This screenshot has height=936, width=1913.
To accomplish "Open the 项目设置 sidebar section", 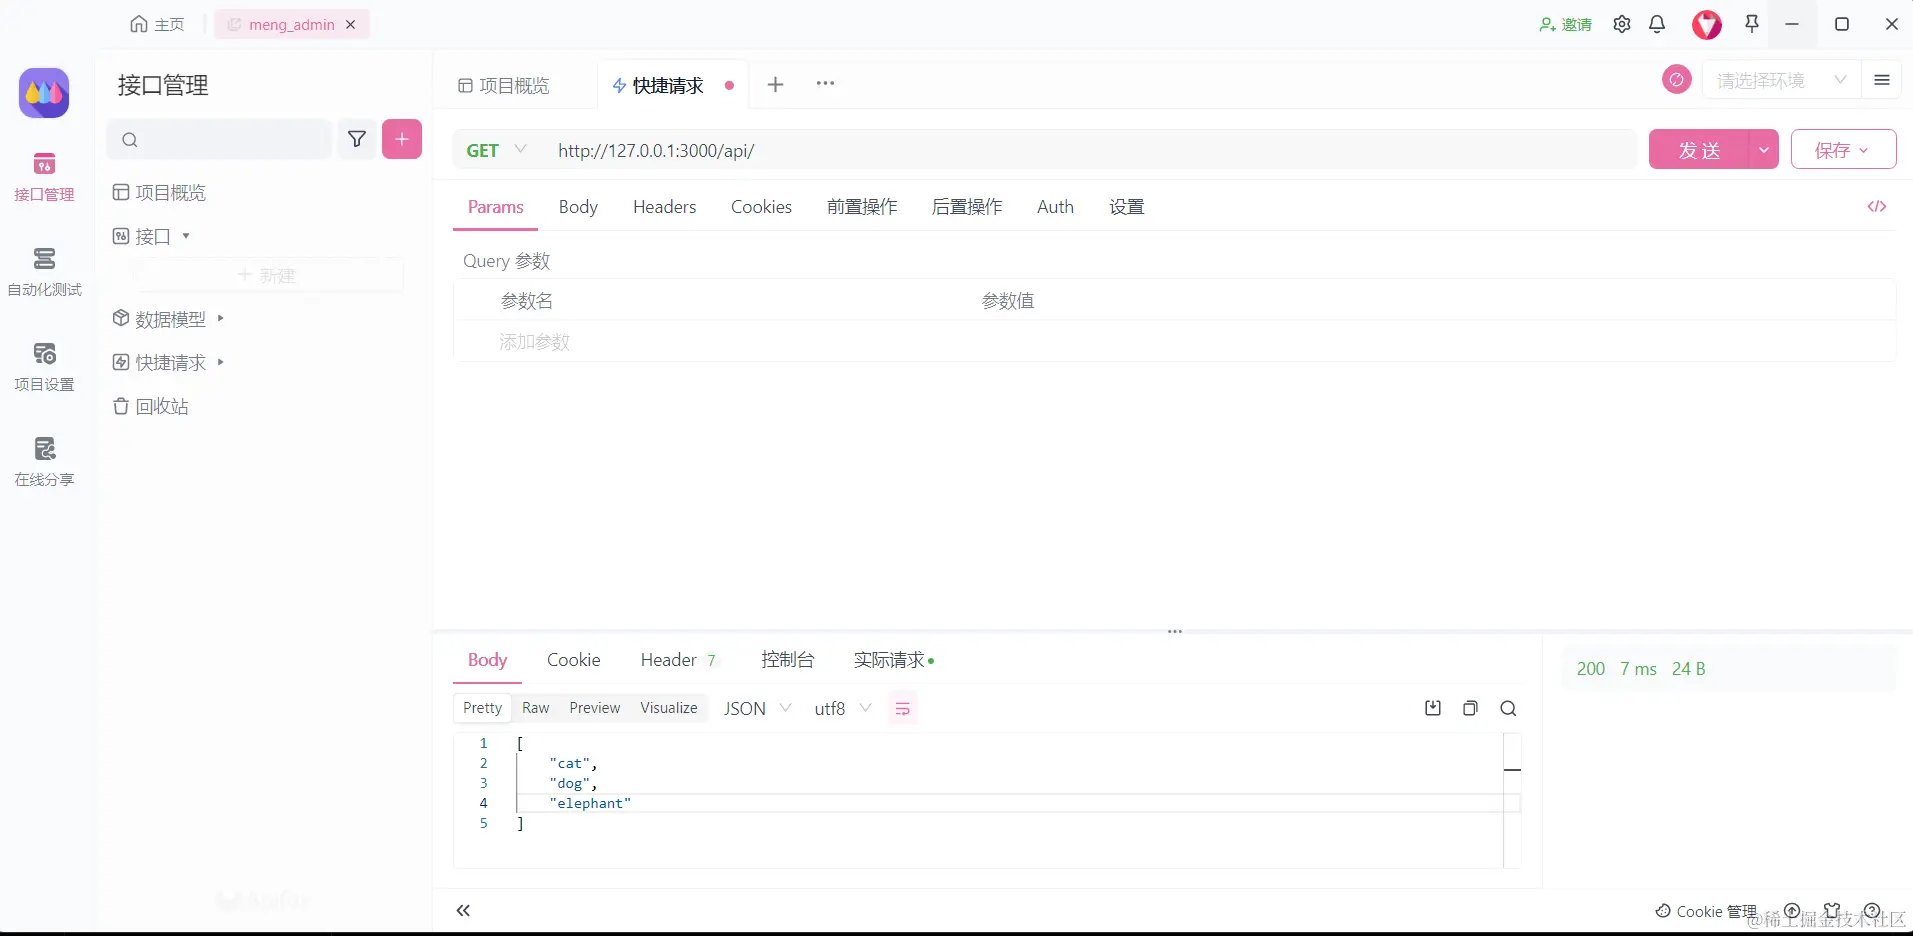I will 44,367.
